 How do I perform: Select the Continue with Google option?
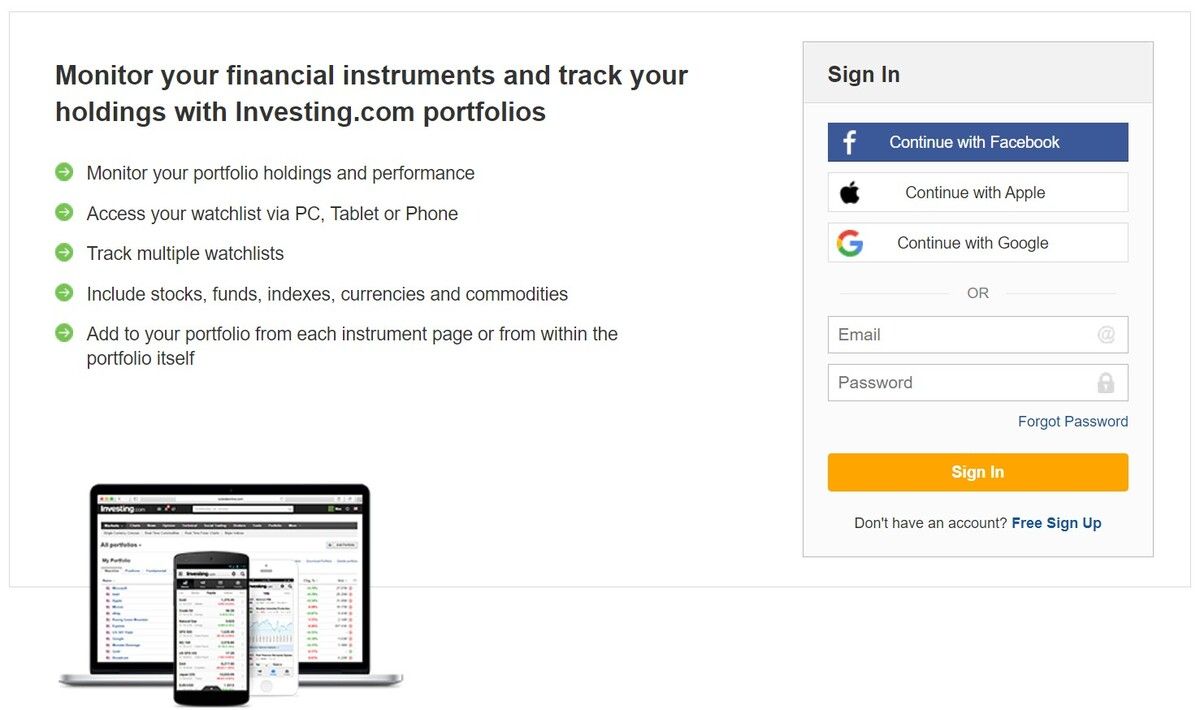(x=977, y=242)
